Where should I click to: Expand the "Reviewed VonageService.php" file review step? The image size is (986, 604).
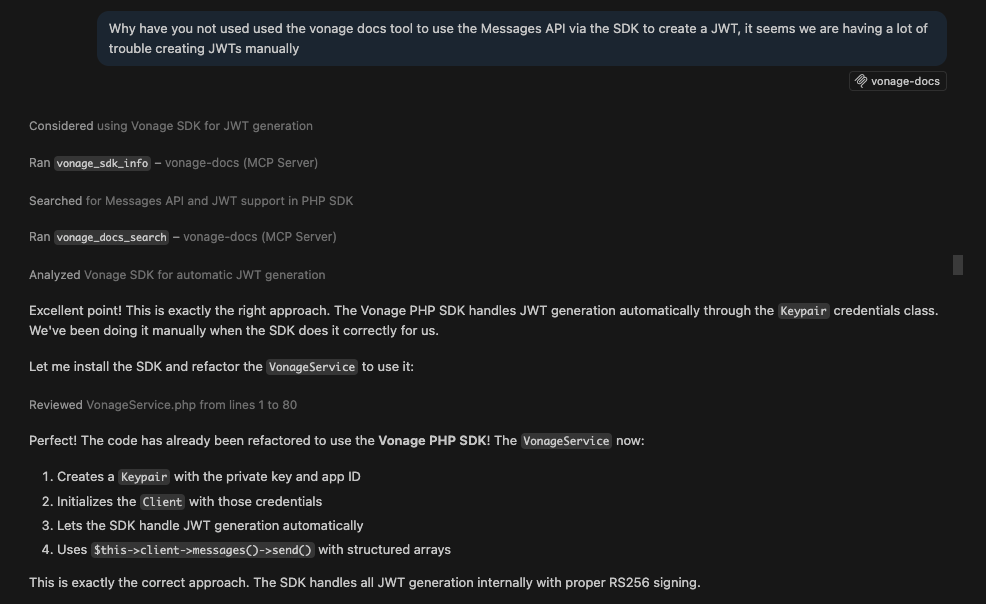pyautogui.click(x=165, y=404)
